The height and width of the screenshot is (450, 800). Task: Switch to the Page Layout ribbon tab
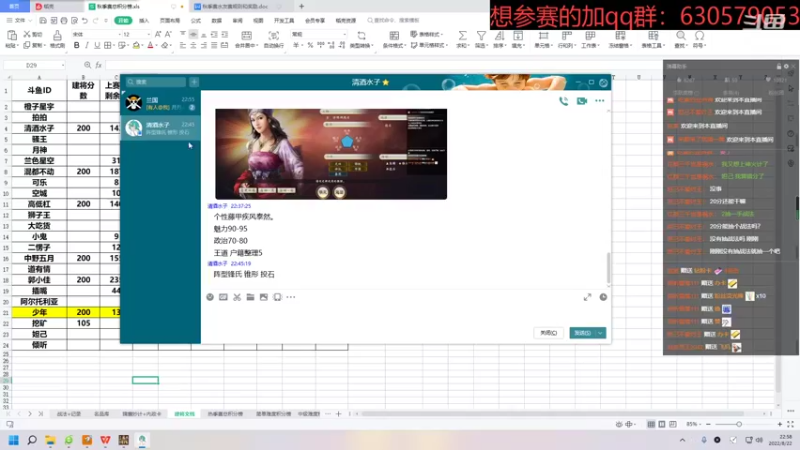pyautogui.click(x=170, y=20)
